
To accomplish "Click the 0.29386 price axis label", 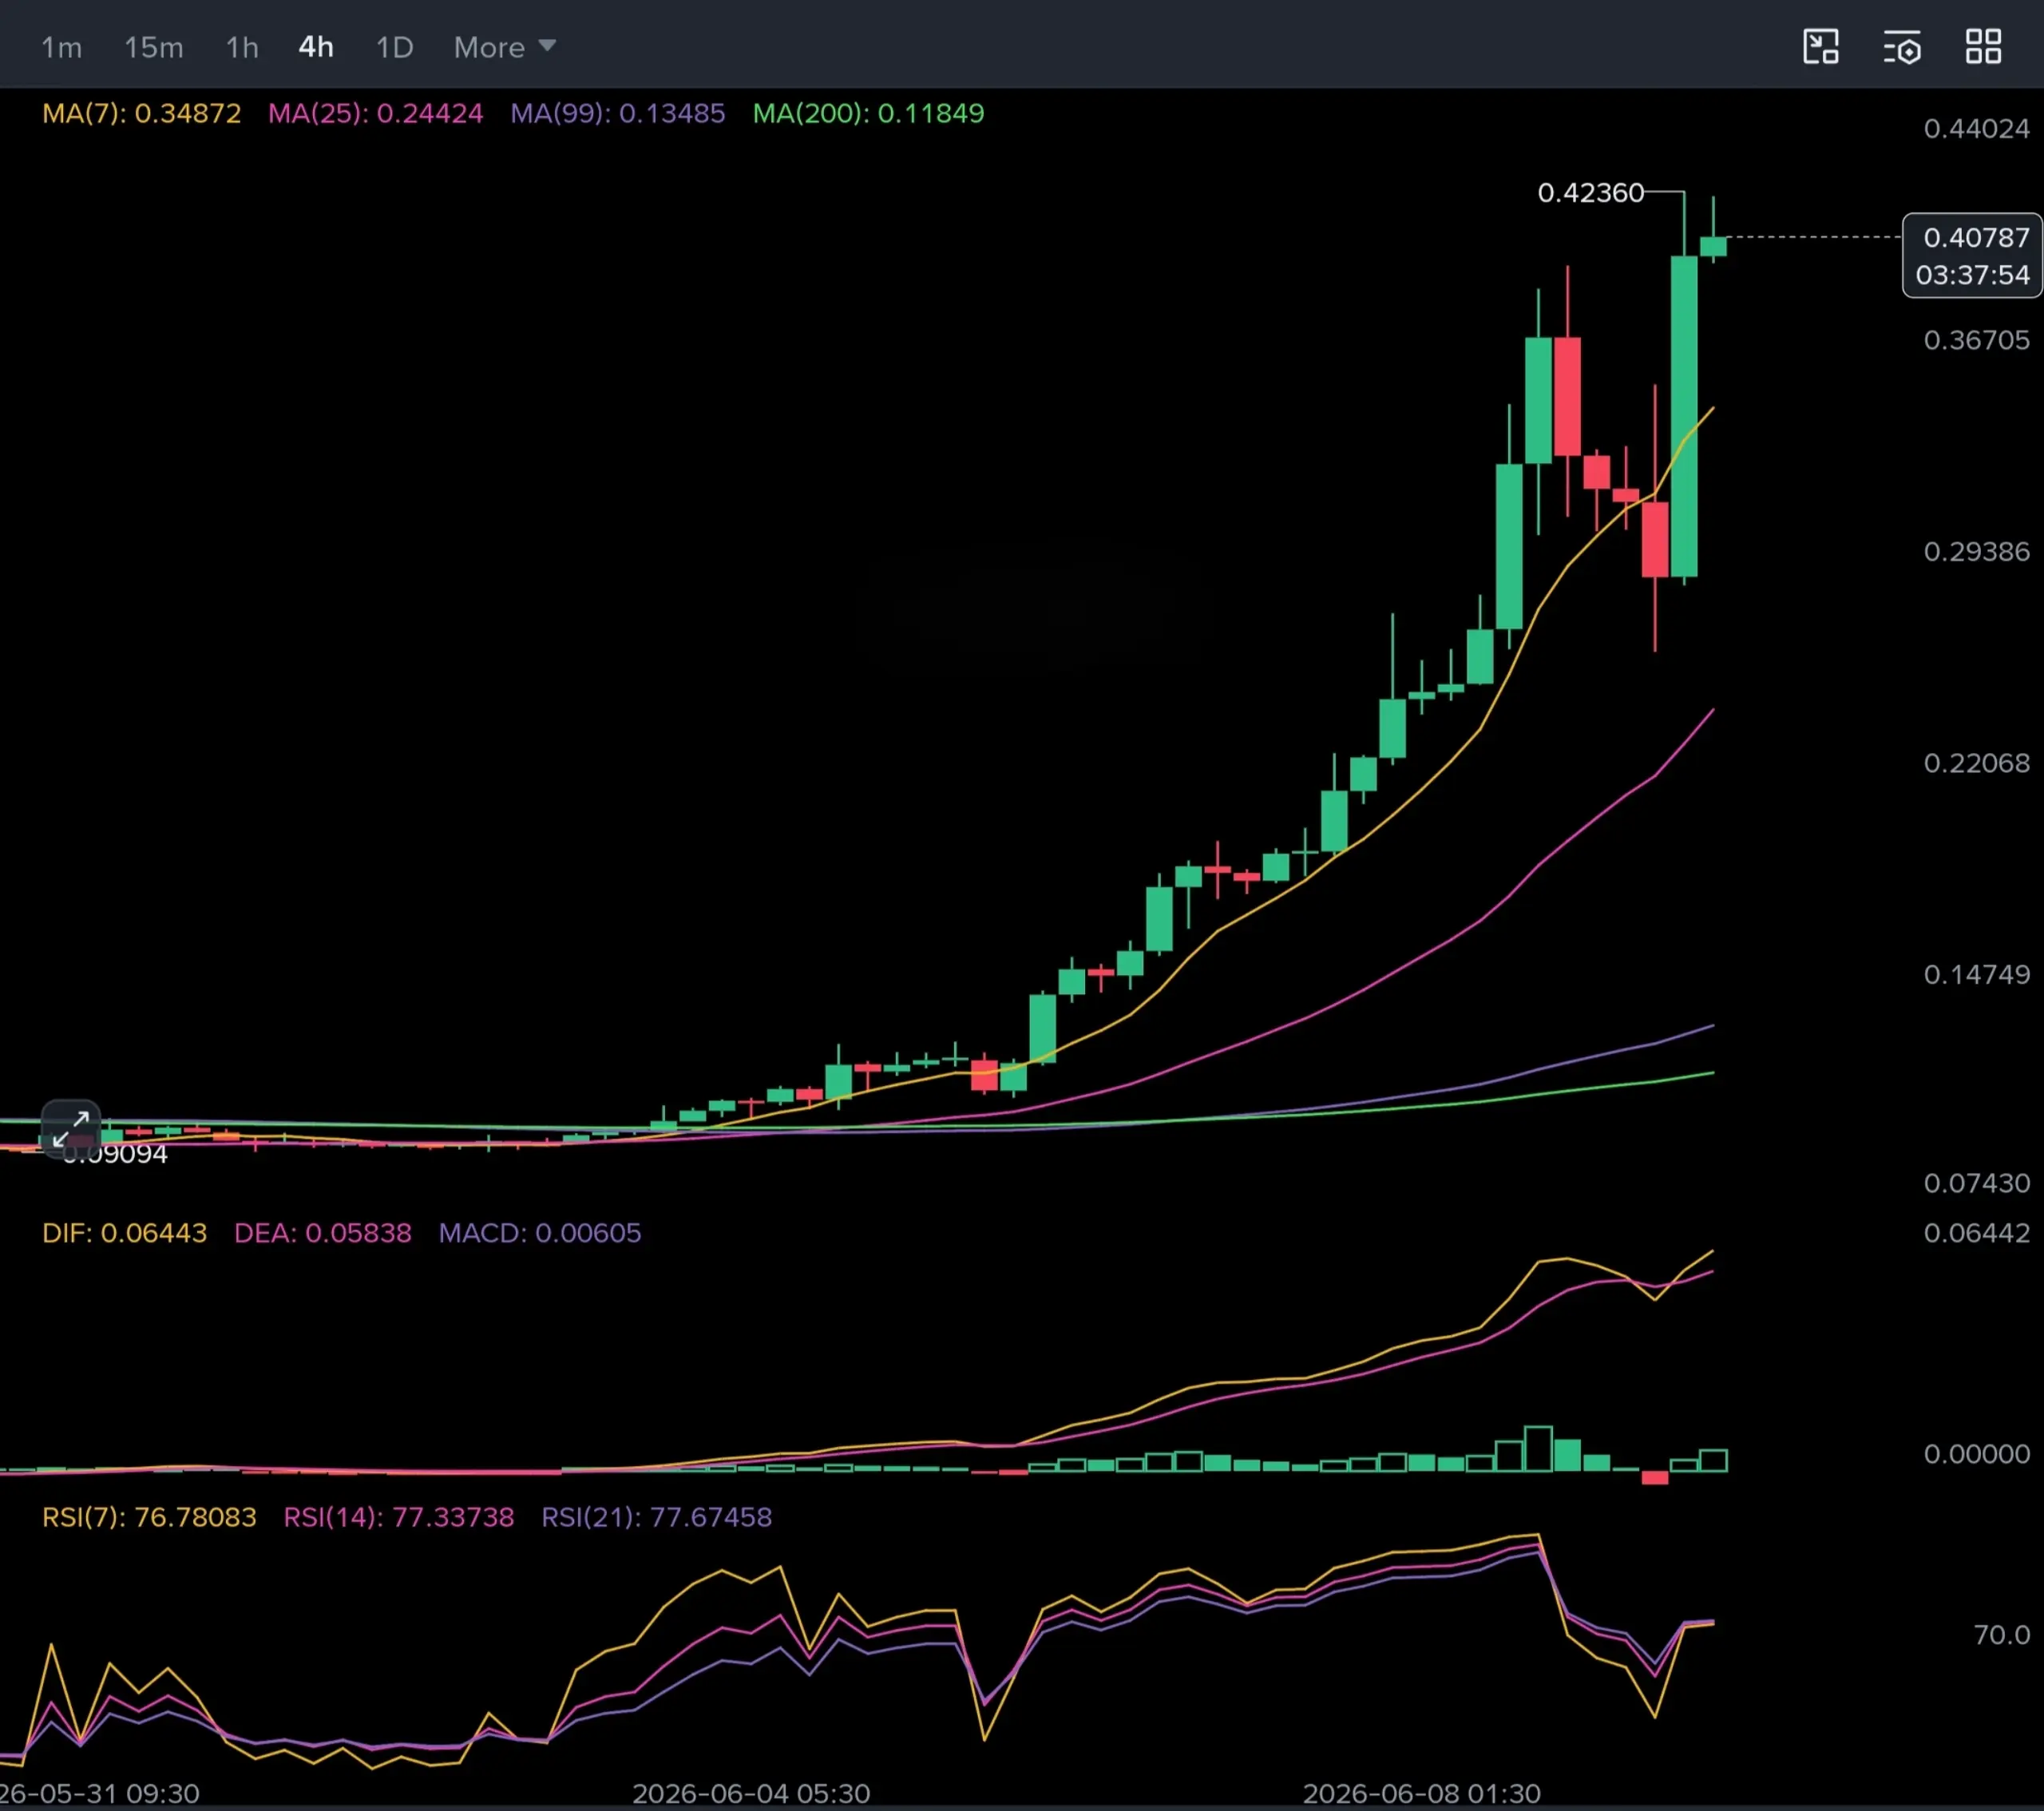I will click(x=1976, y=551).
